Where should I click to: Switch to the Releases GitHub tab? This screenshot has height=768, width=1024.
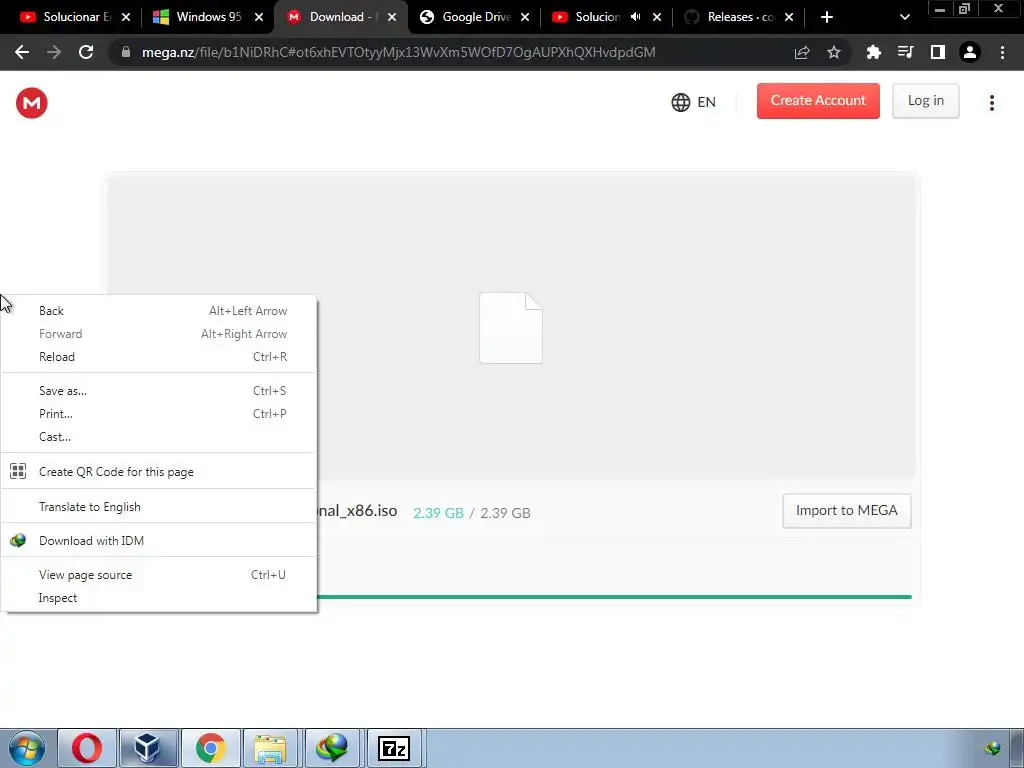coord(739,17)
